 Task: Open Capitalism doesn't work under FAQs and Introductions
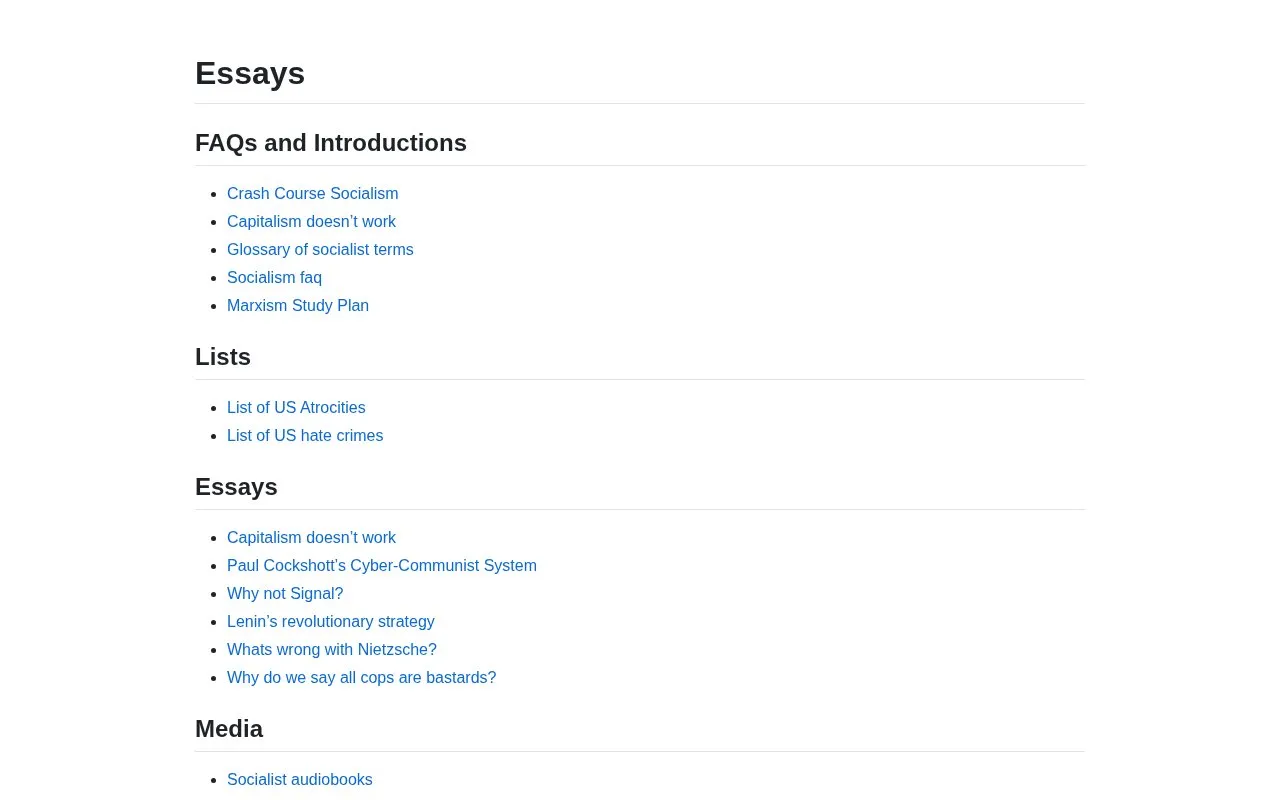pos(311,222)
